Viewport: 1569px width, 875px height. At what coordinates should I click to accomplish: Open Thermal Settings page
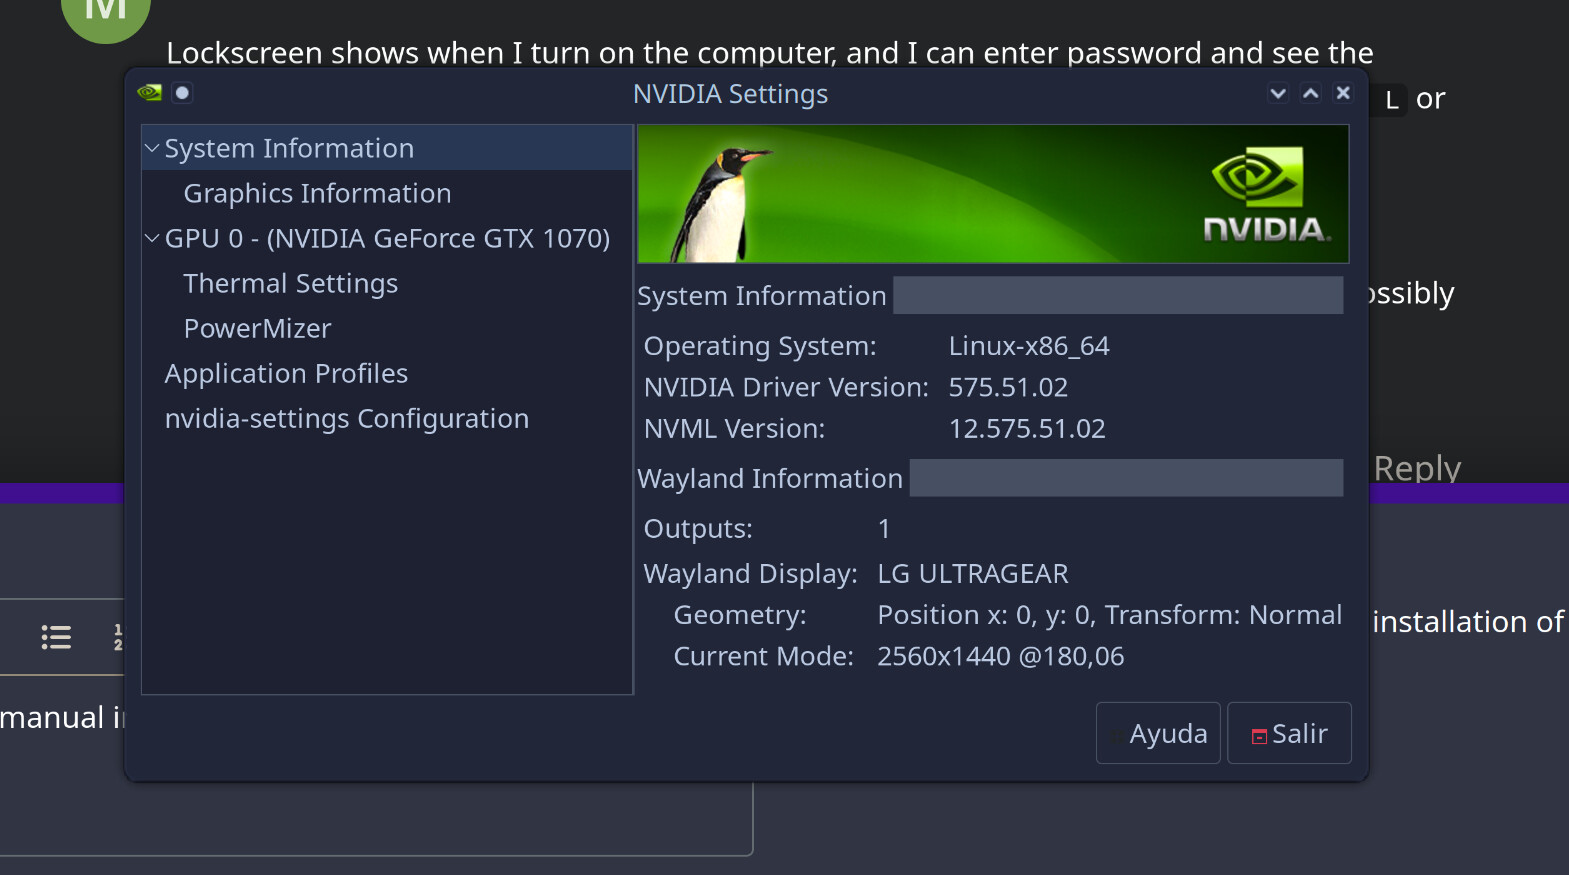pyautogui.click(x=291, y=283)
